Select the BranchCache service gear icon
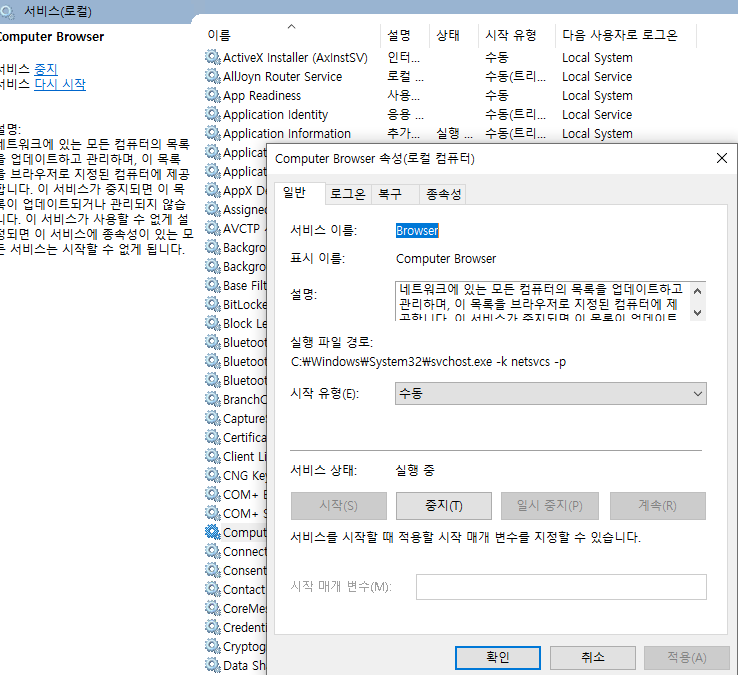The width and height of the screenshot is (738, 675). 213,399
